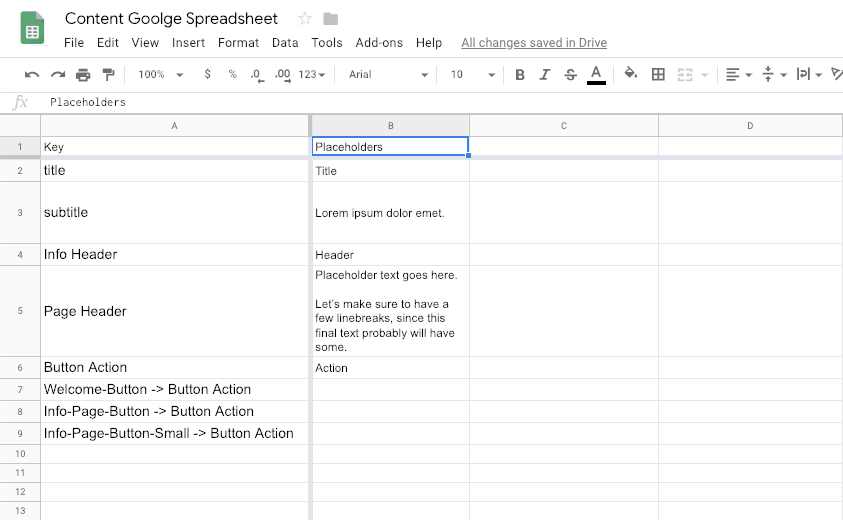Select the Page Header cell
The width and height of the screenshot is (843, 520).
tap(174, 311)
